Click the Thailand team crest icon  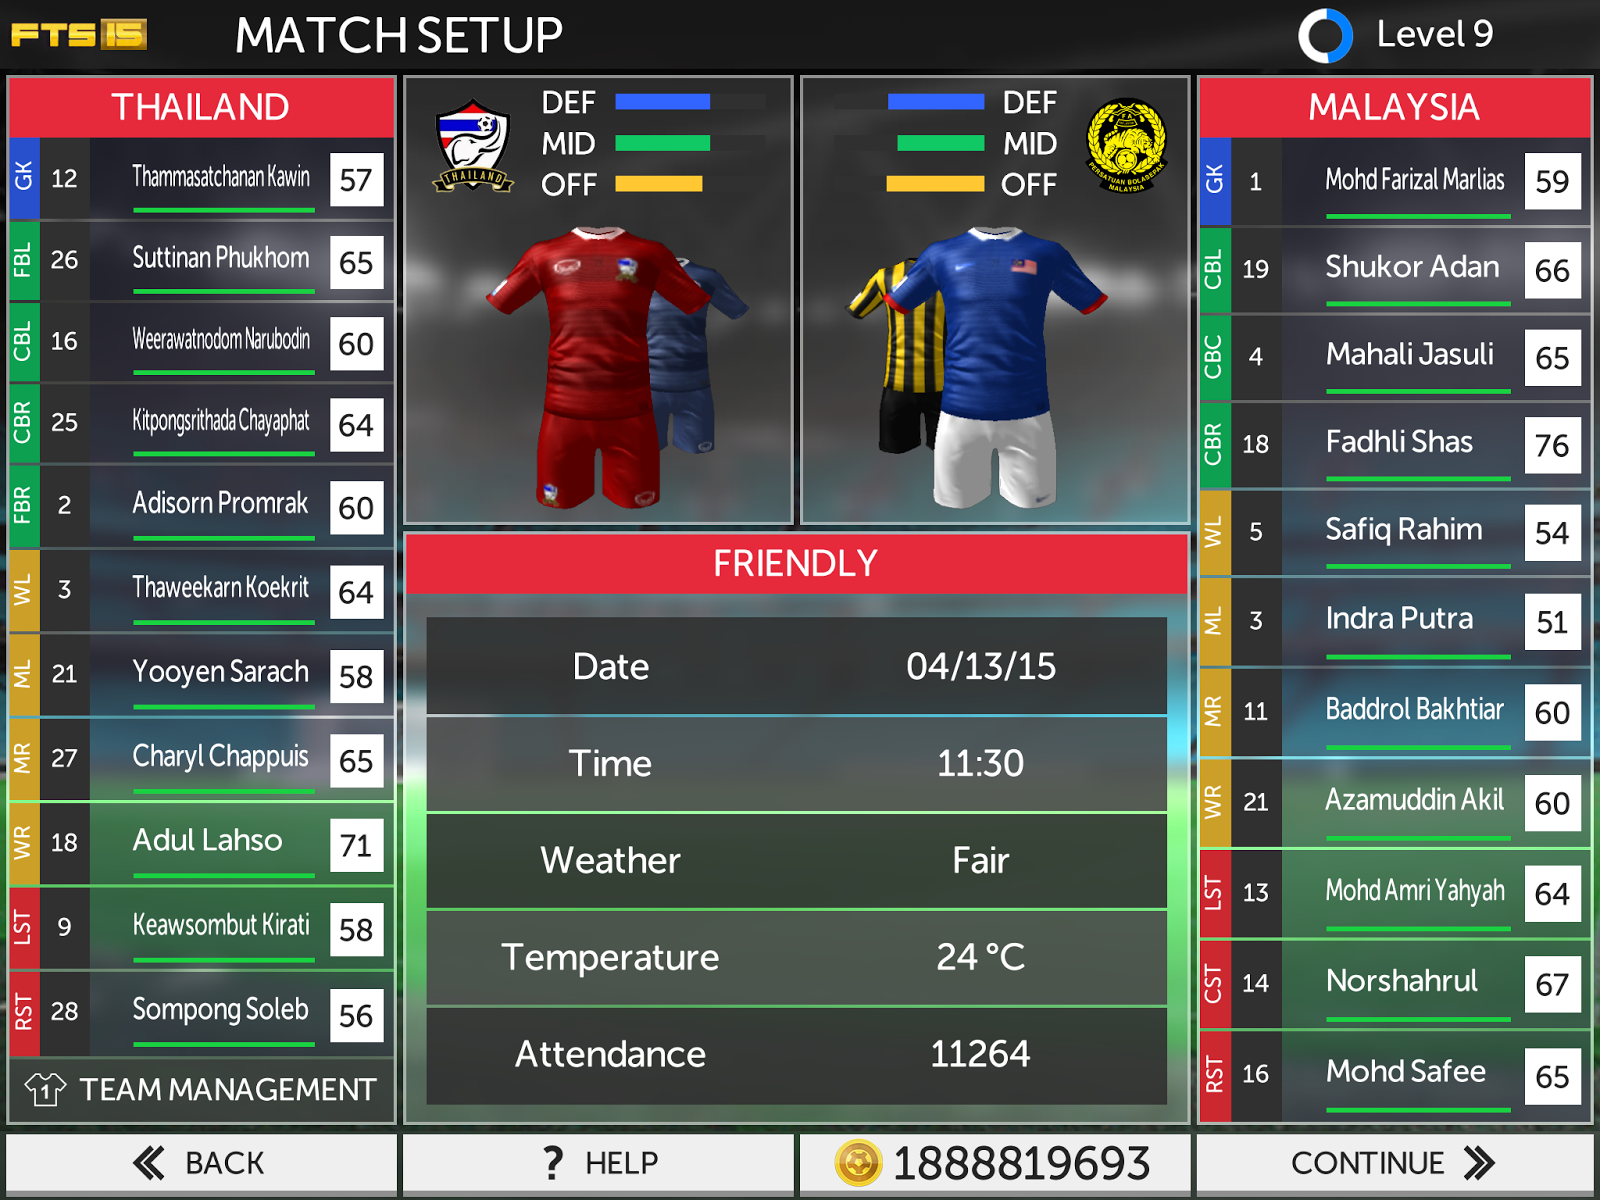point(473,146)
